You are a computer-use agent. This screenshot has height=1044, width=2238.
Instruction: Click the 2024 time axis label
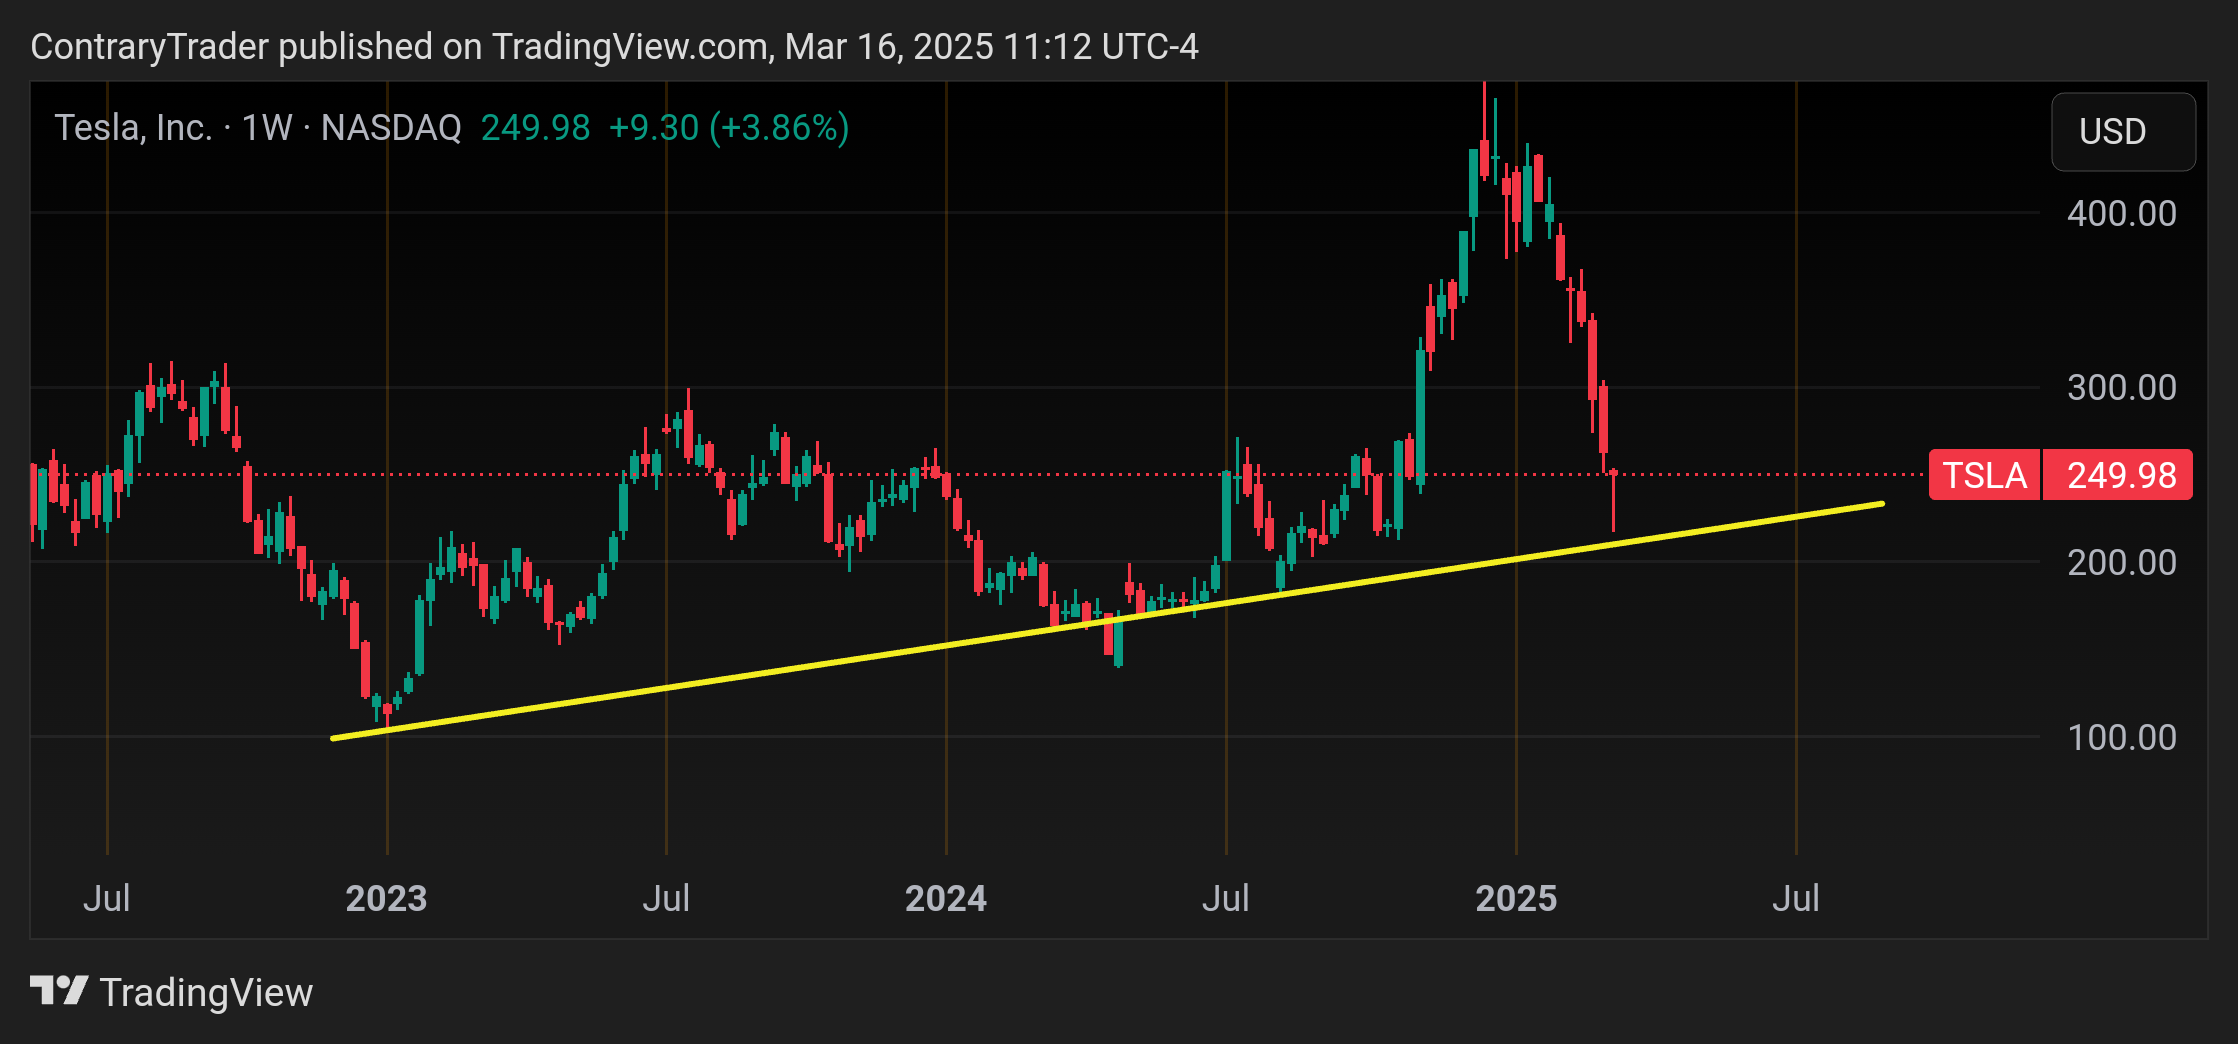click(946, 898)
